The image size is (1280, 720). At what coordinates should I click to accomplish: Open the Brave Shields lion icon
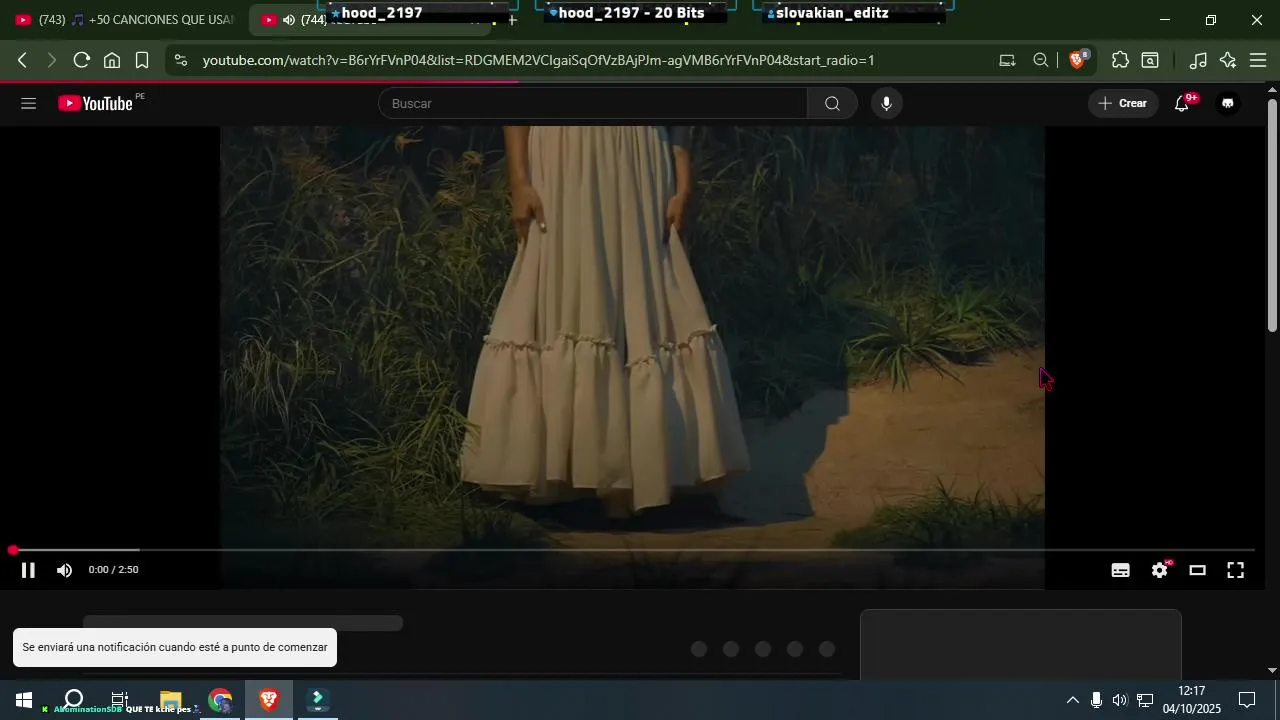[x=1078, y=60]
